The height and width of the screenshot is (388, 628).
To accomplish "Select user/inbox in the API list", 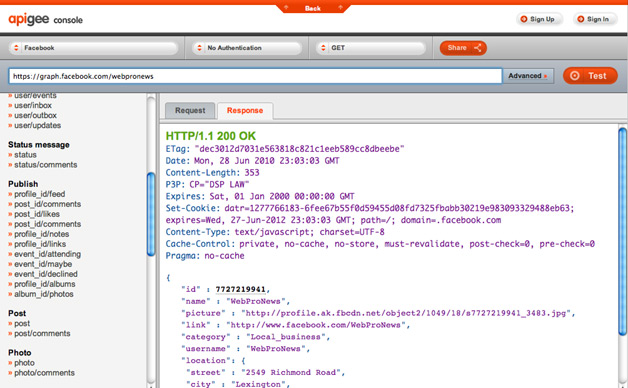I will coord(33,105).
